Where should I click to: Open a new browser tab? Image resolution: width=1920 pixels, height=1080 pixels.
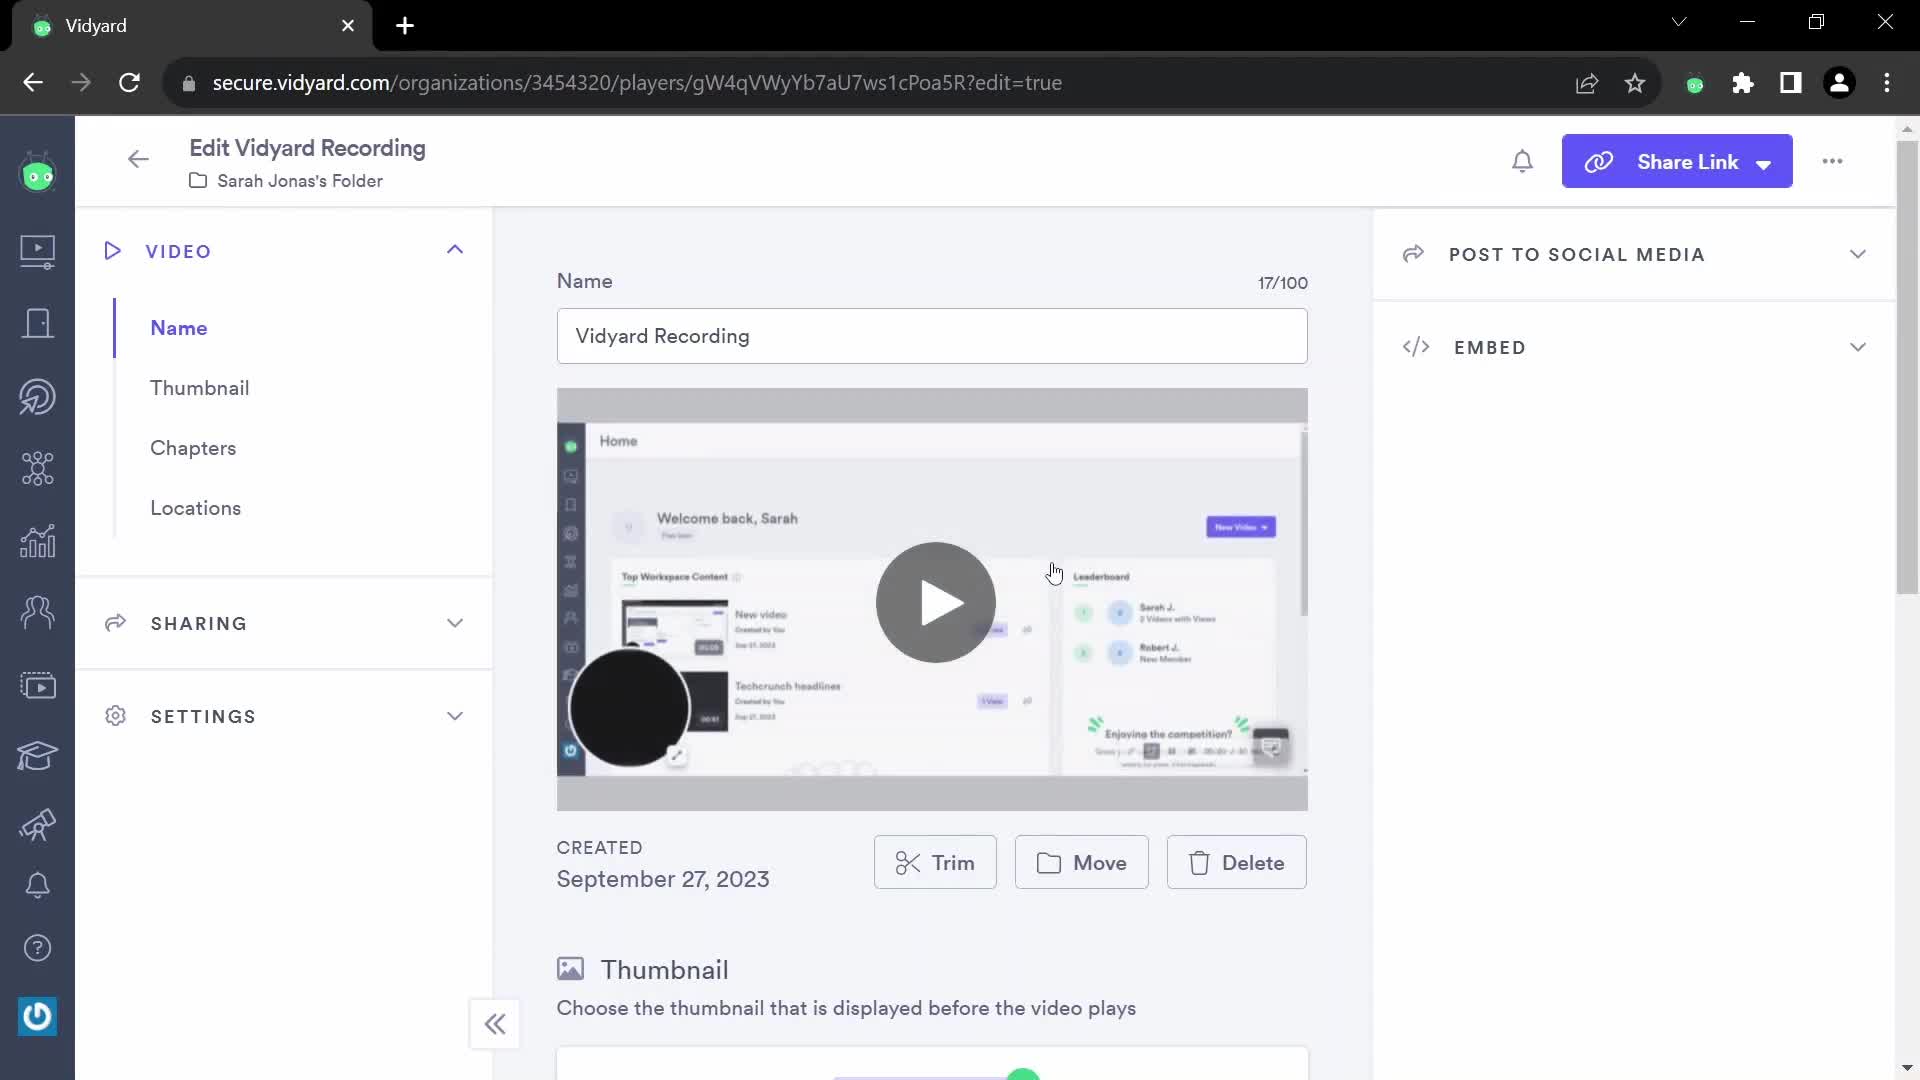pos(405,26)
